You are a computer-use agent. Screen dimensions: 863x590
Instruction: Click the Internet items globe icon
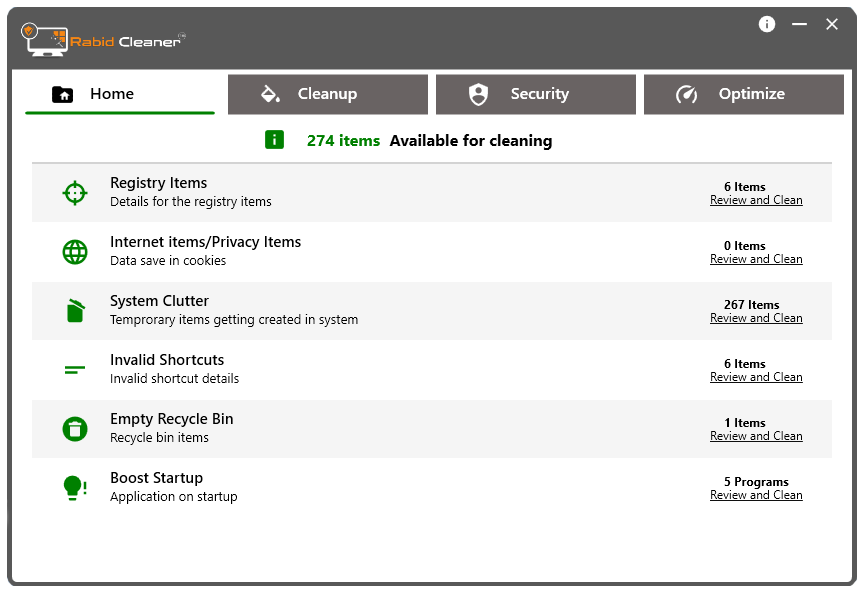[x=75, y=252]
